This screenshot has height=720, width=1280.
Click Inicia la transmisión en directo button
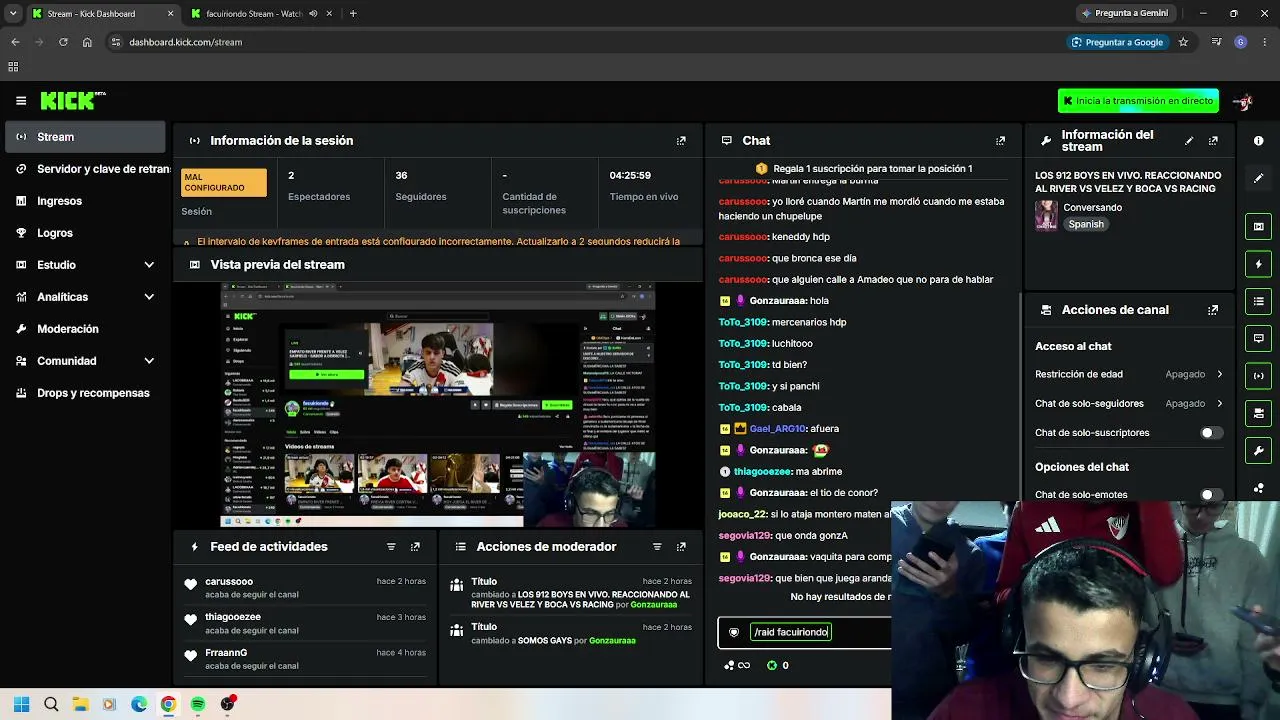[1138, 101]
